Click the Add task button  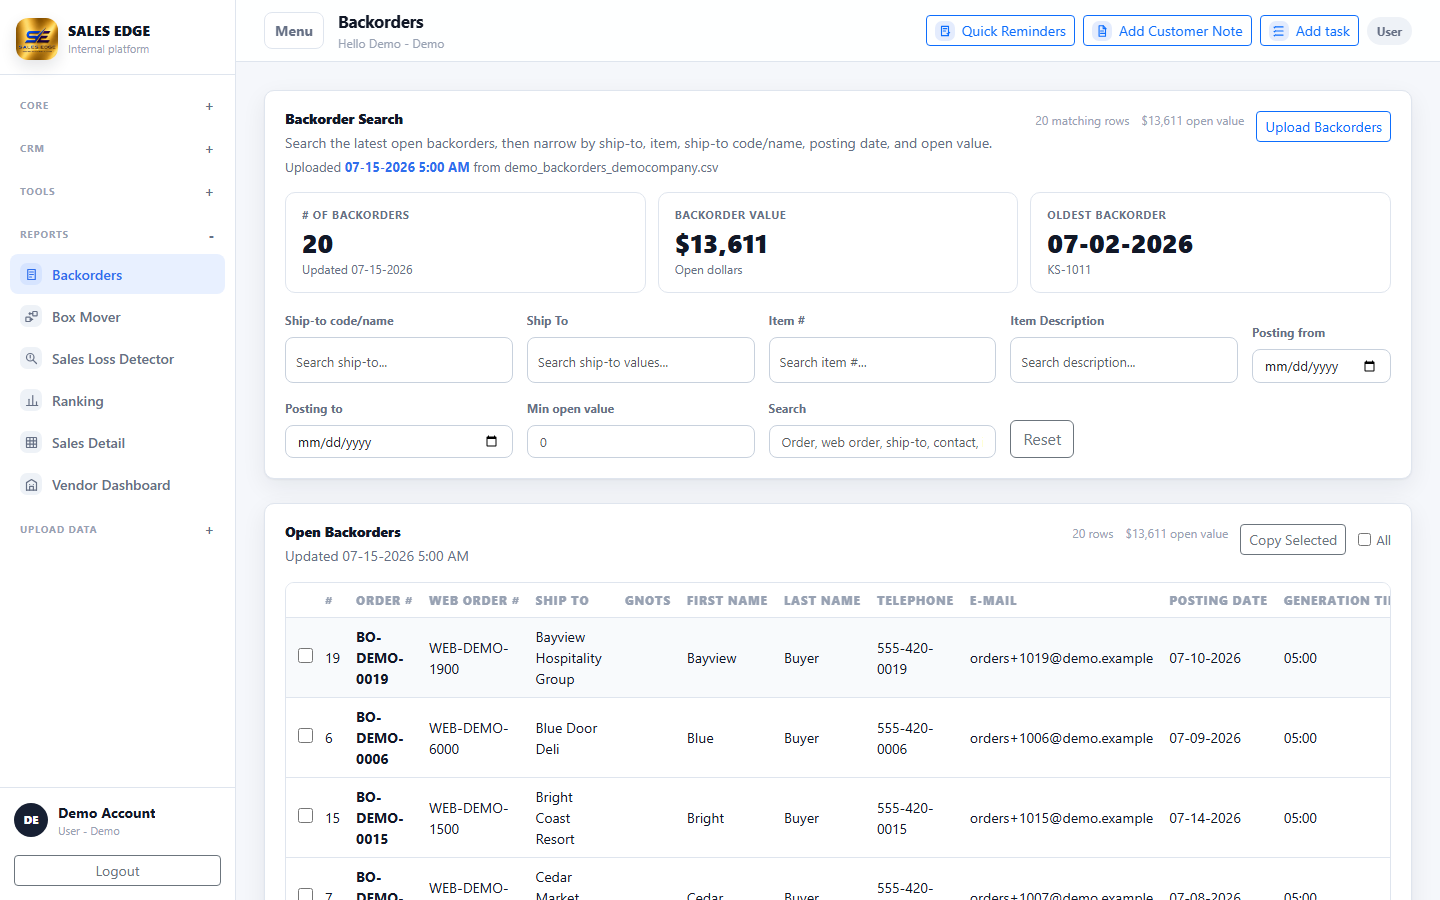[x=1309, y=31]
